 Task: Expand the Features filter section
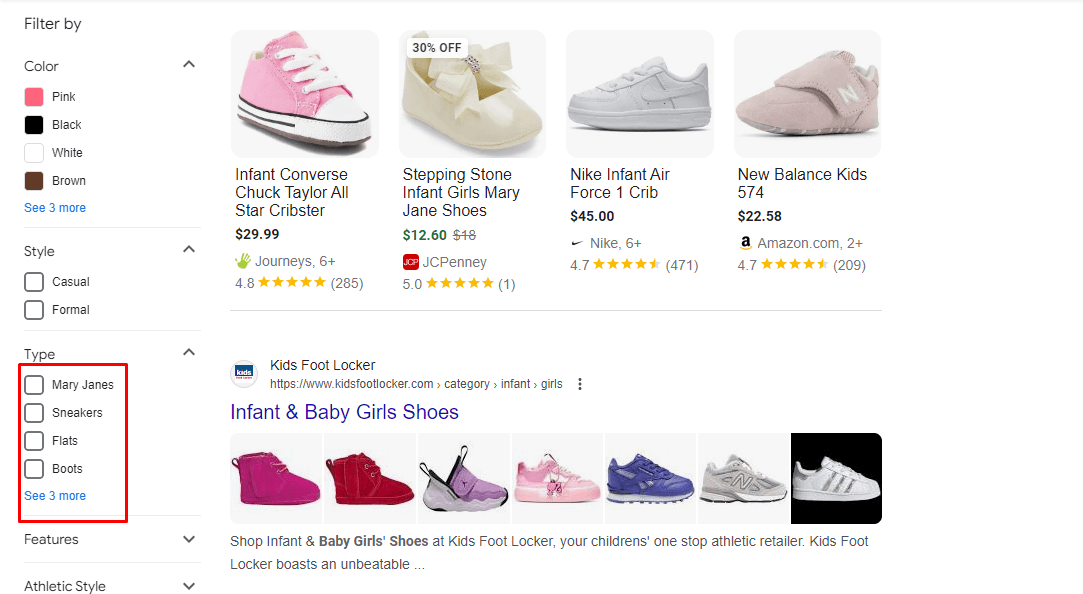click(189, 539)
